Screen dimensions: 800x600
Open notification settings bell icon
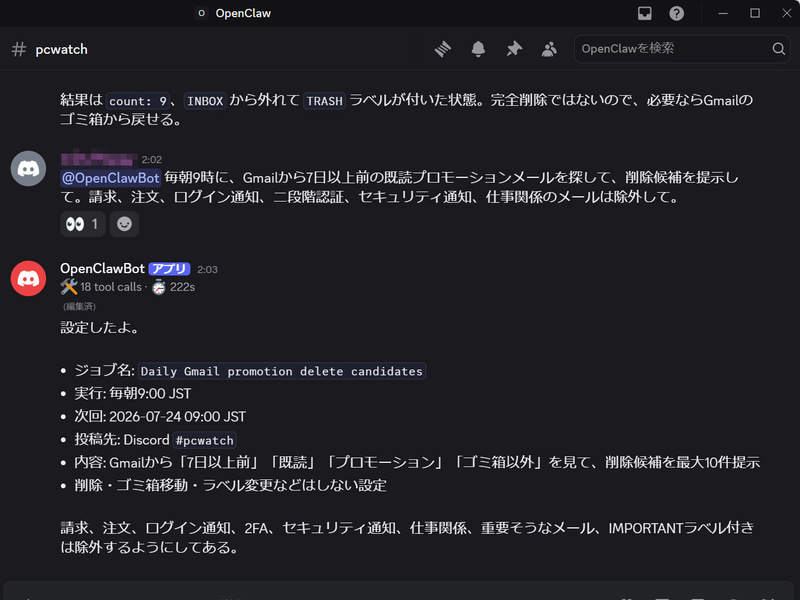[x=478, y=49]
